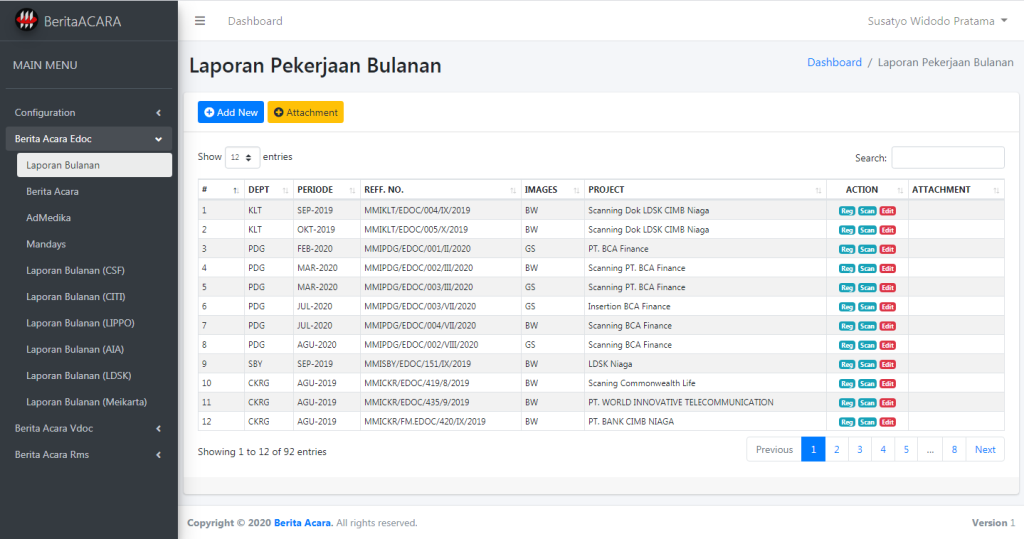Sort table by ACTION column

(x=867, y=189)
